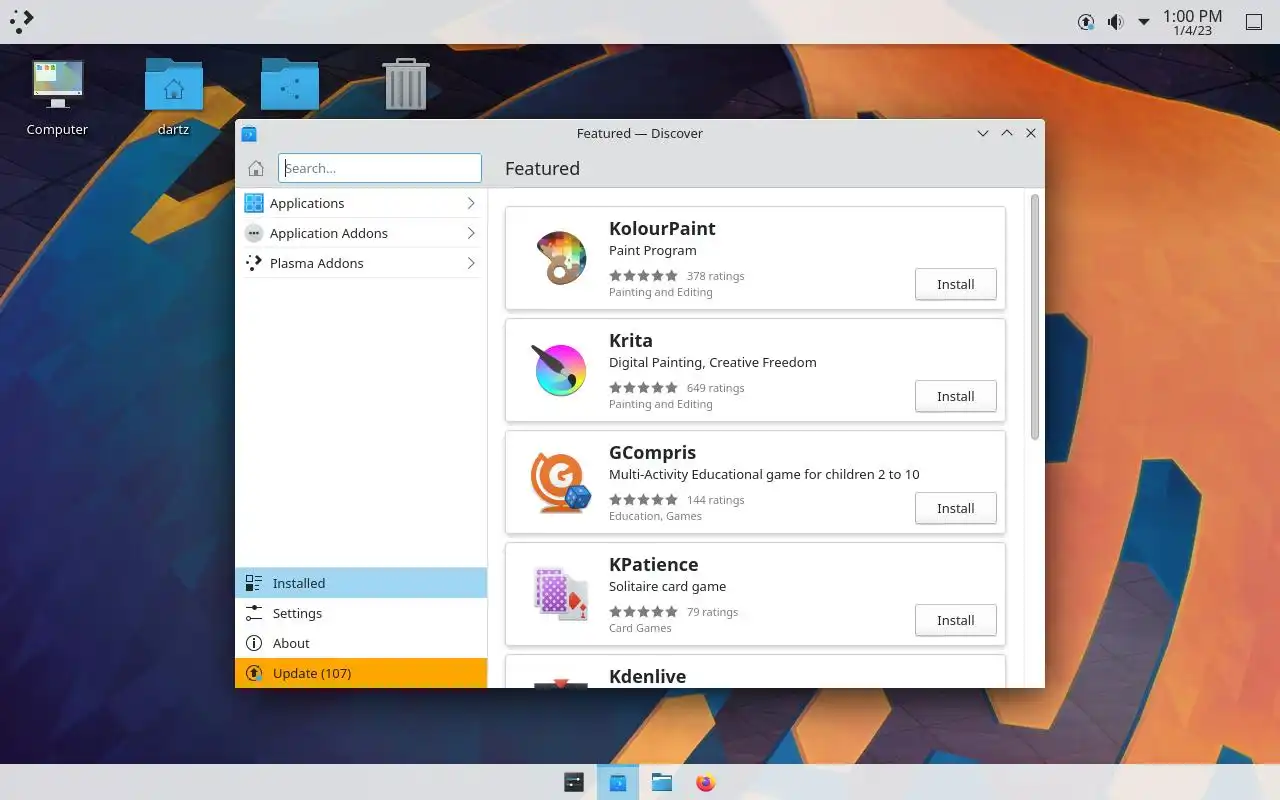Click the Search input field
Viewport: 1280px width, 800px height.
(x=380, y=168)
